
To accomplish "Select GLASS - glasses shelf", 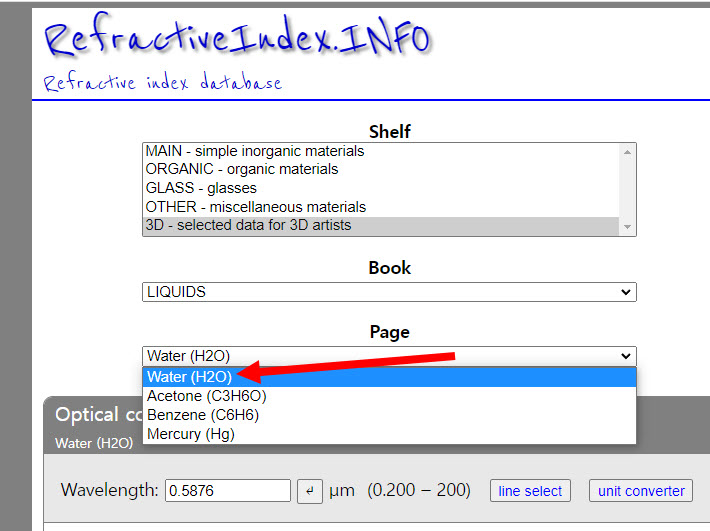I will [x=381, y=188].
